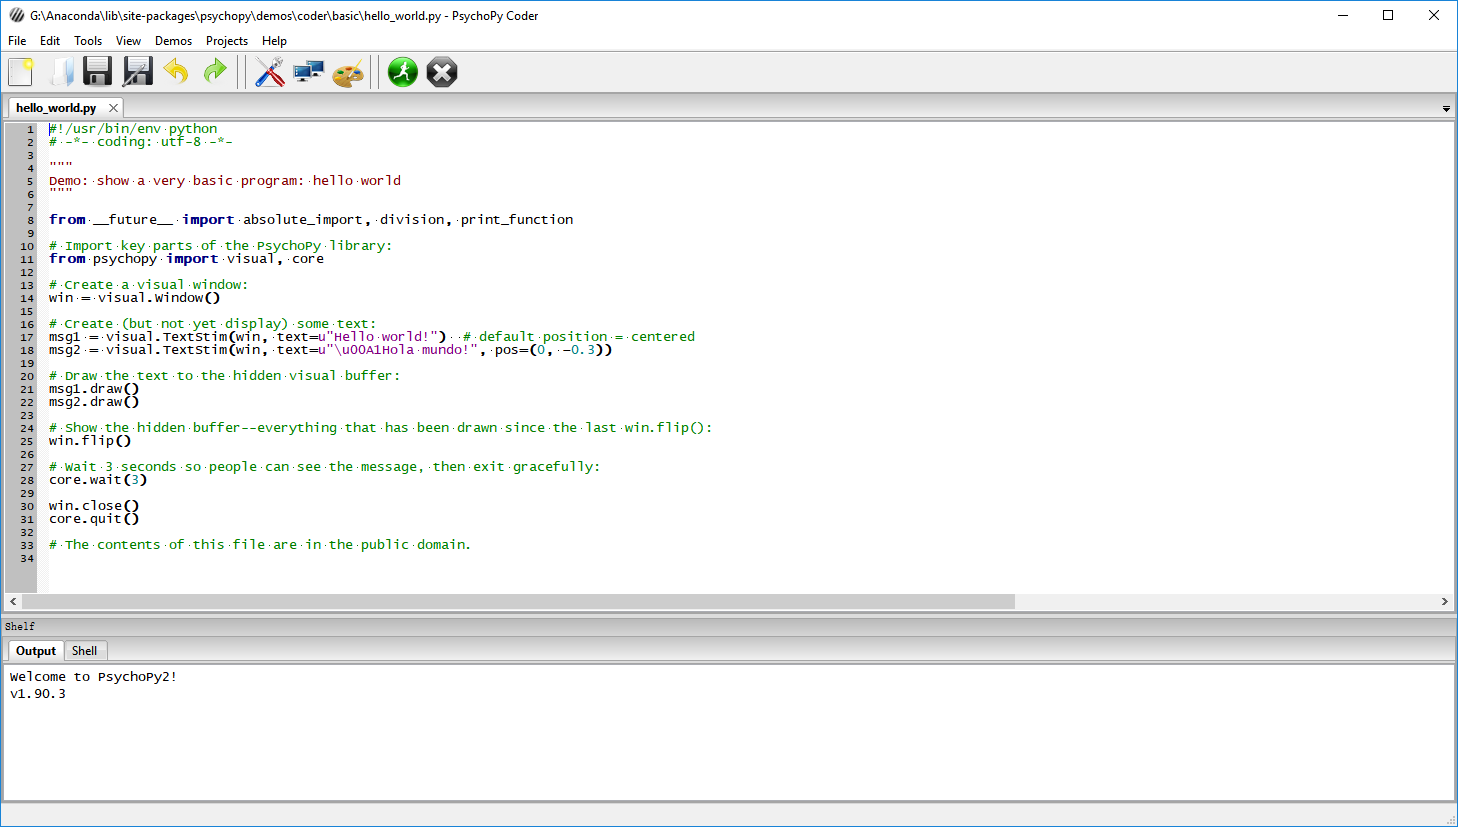Image resolution: width=1458 pixels, height=827 pixels.
Task: Click the horizontal scrollbar right arrow
Action: 1445,602
